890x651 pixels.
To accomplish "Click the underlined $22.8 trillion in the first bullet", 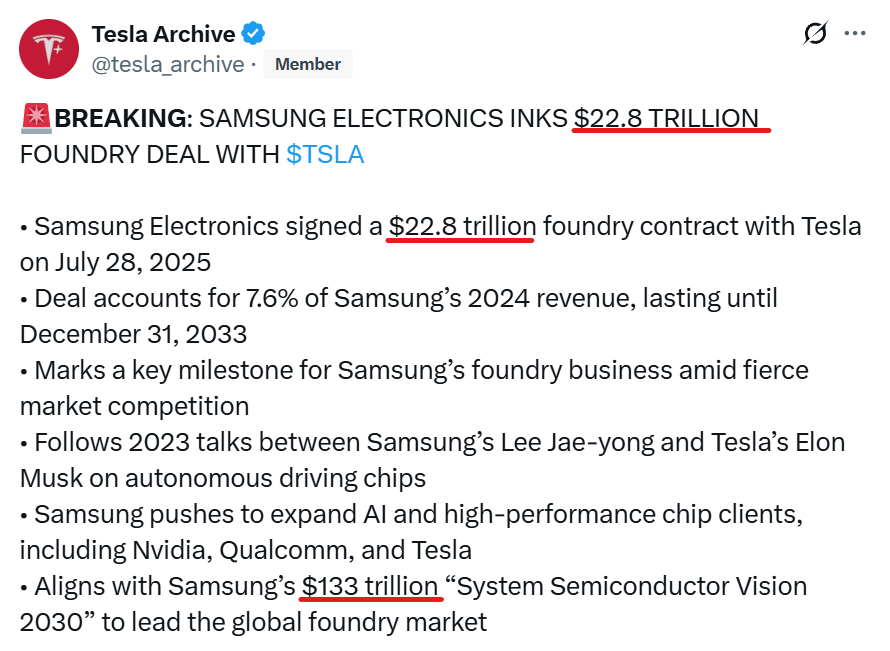I will [463, 226].
